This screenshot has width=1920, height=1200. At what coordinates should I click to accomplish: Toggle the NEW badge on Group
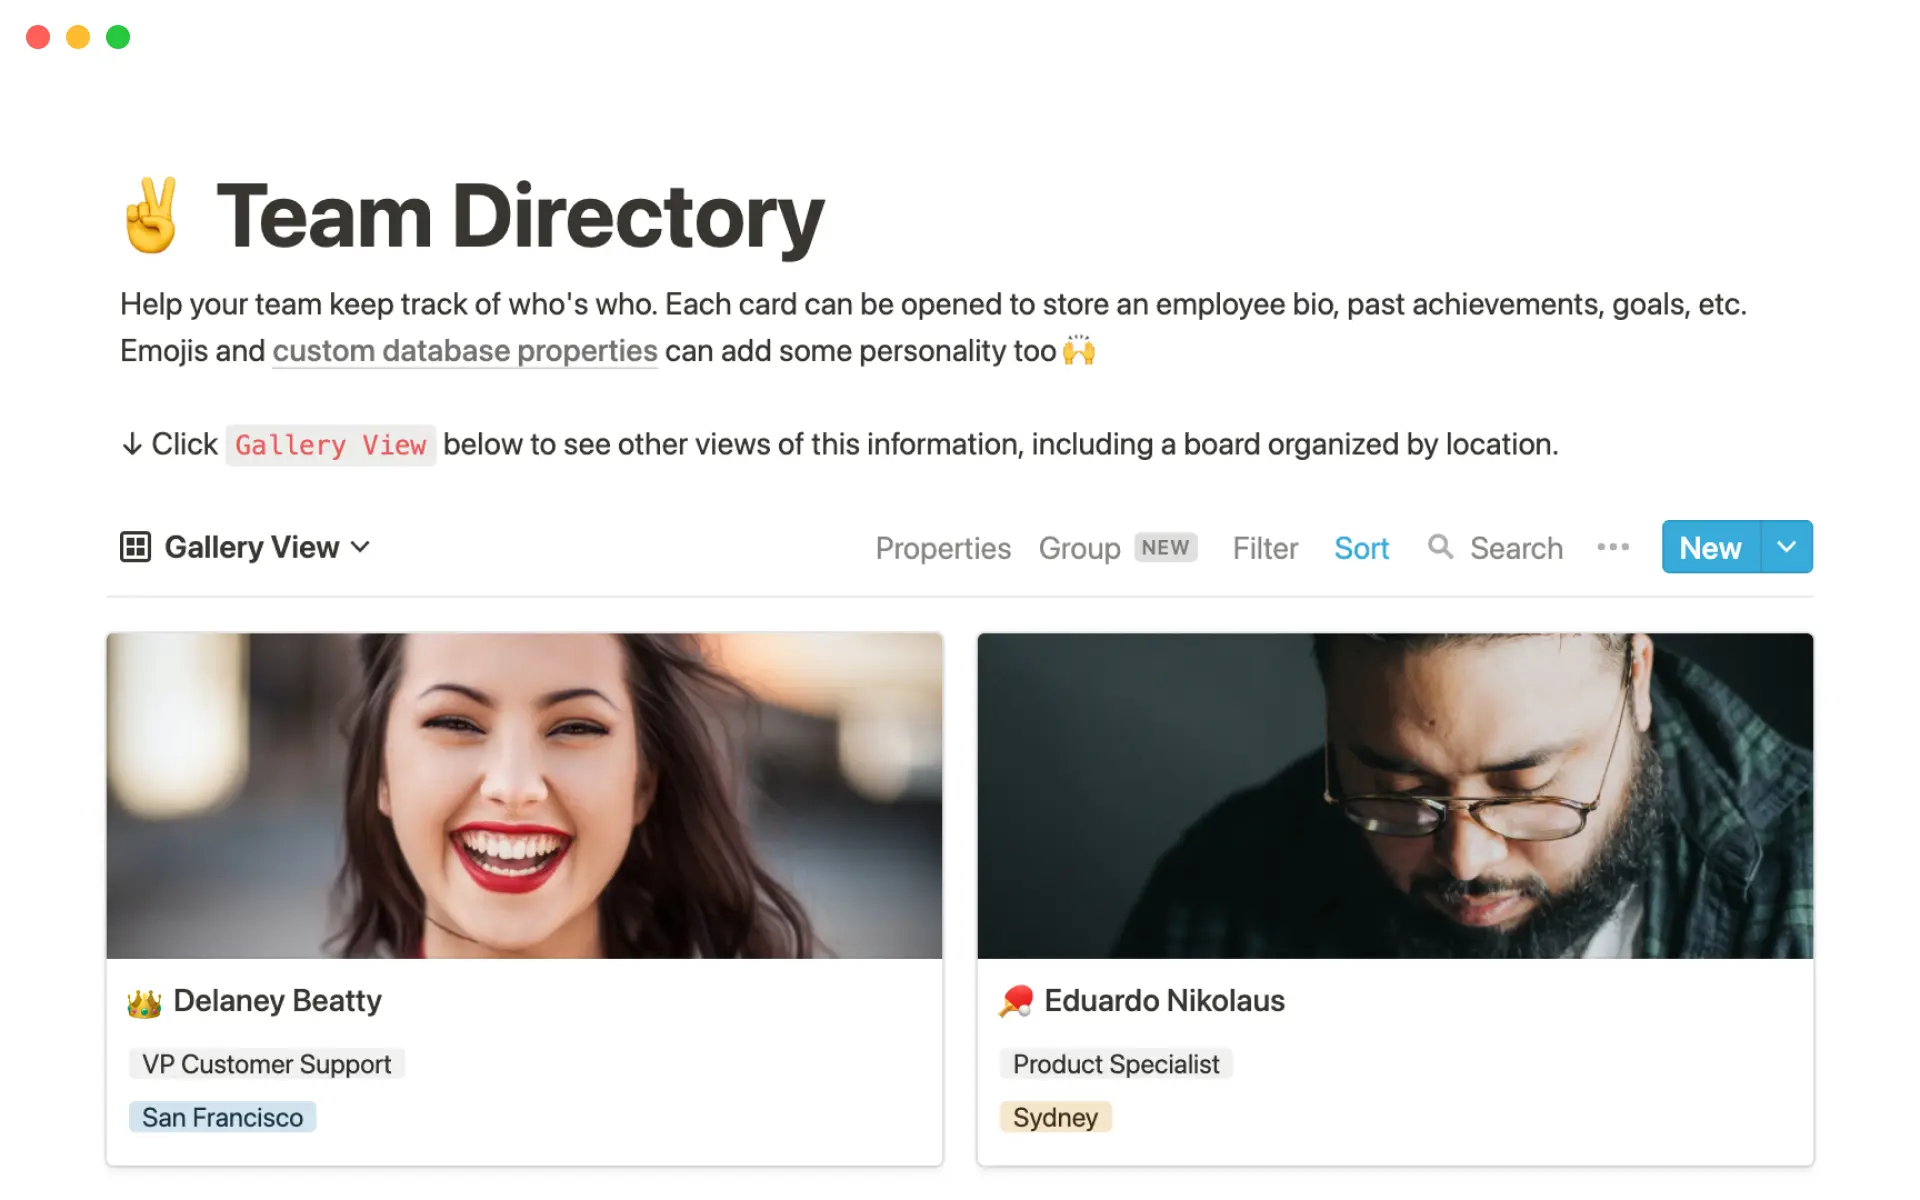tap(1165, 547)
